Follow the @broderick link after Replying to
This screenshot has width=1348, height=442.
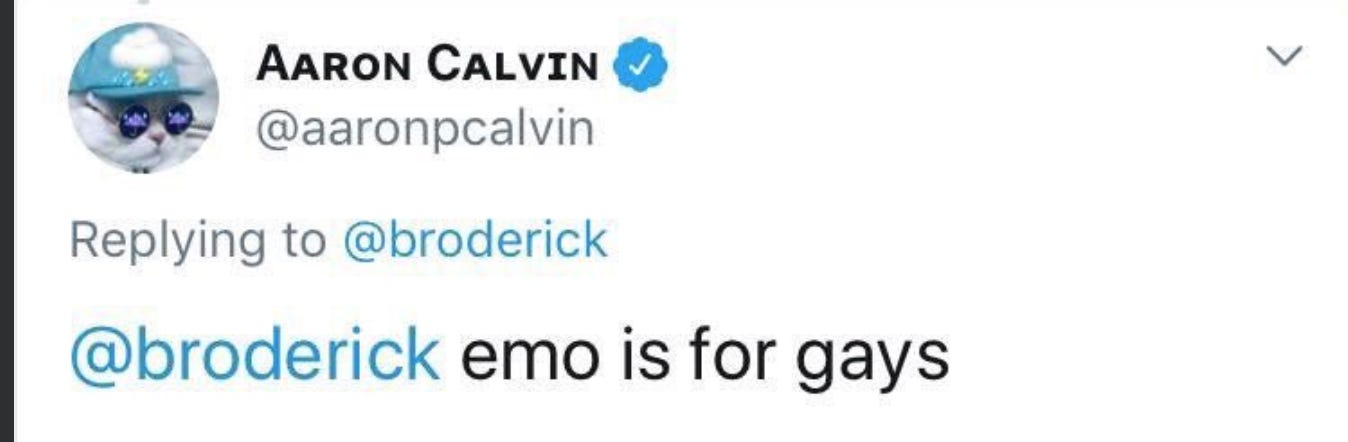pyautogui.click(x=474, y=240)
